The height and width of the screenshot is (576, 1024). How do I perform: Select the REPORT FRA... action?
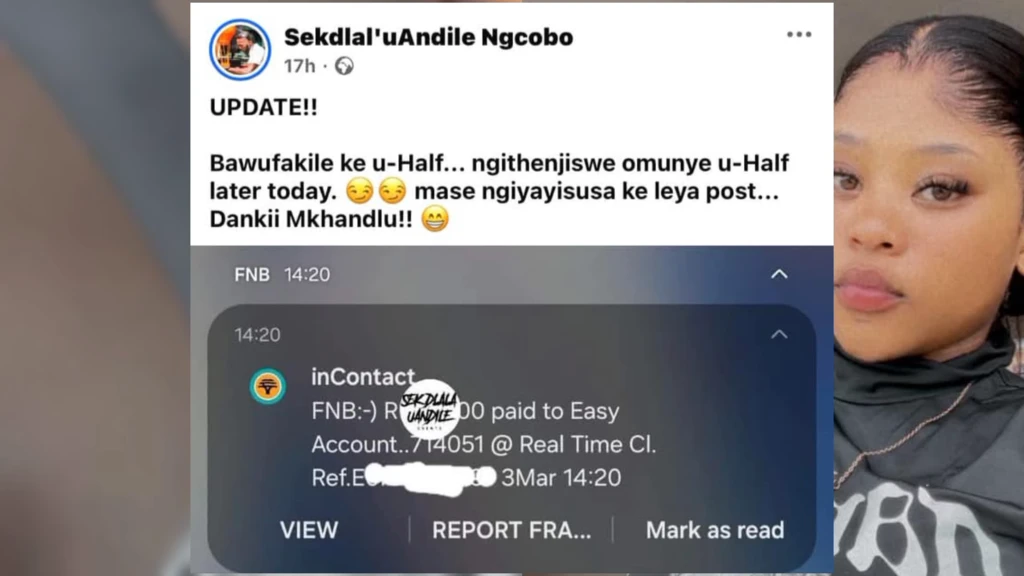(511, 530)
